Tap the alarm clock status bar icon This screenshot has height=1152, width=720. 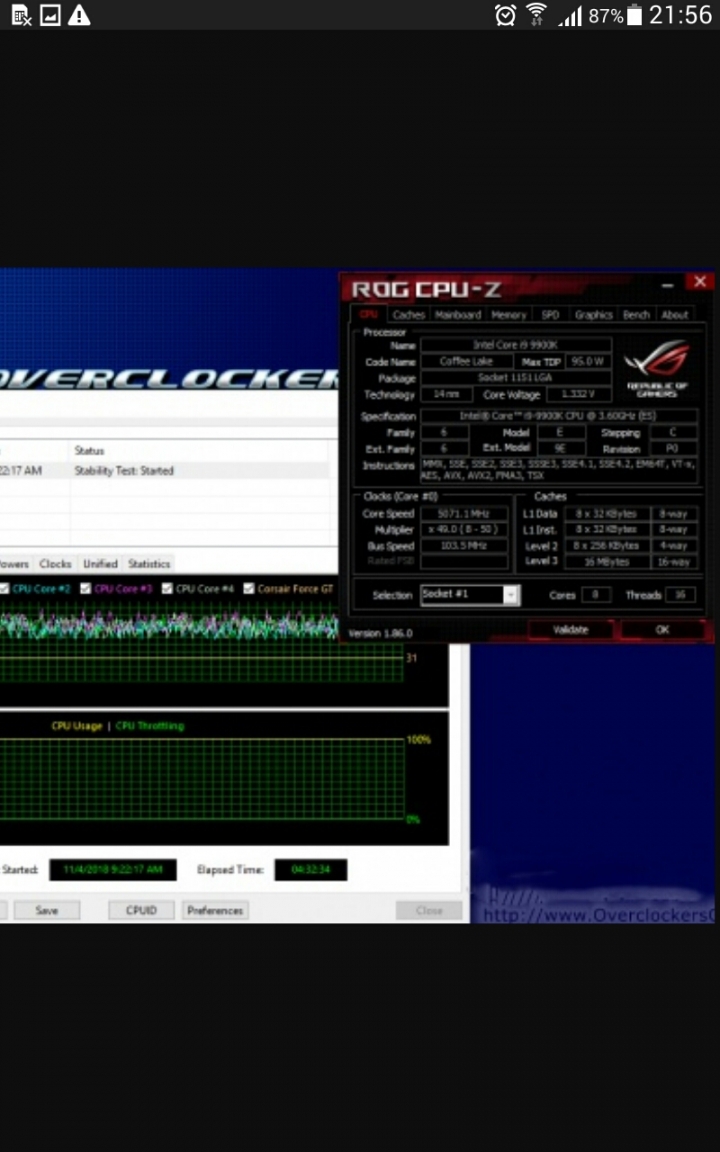505,15
